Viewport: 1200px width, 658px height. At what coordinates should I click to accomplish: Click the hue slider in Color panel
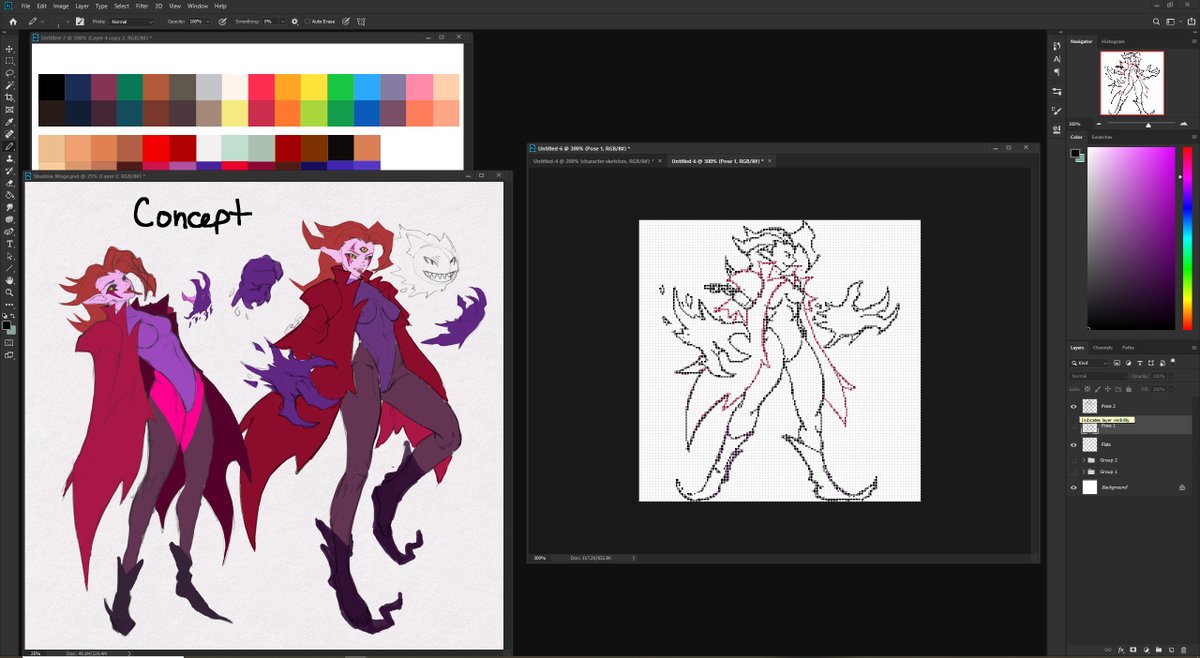point(1187,238)
